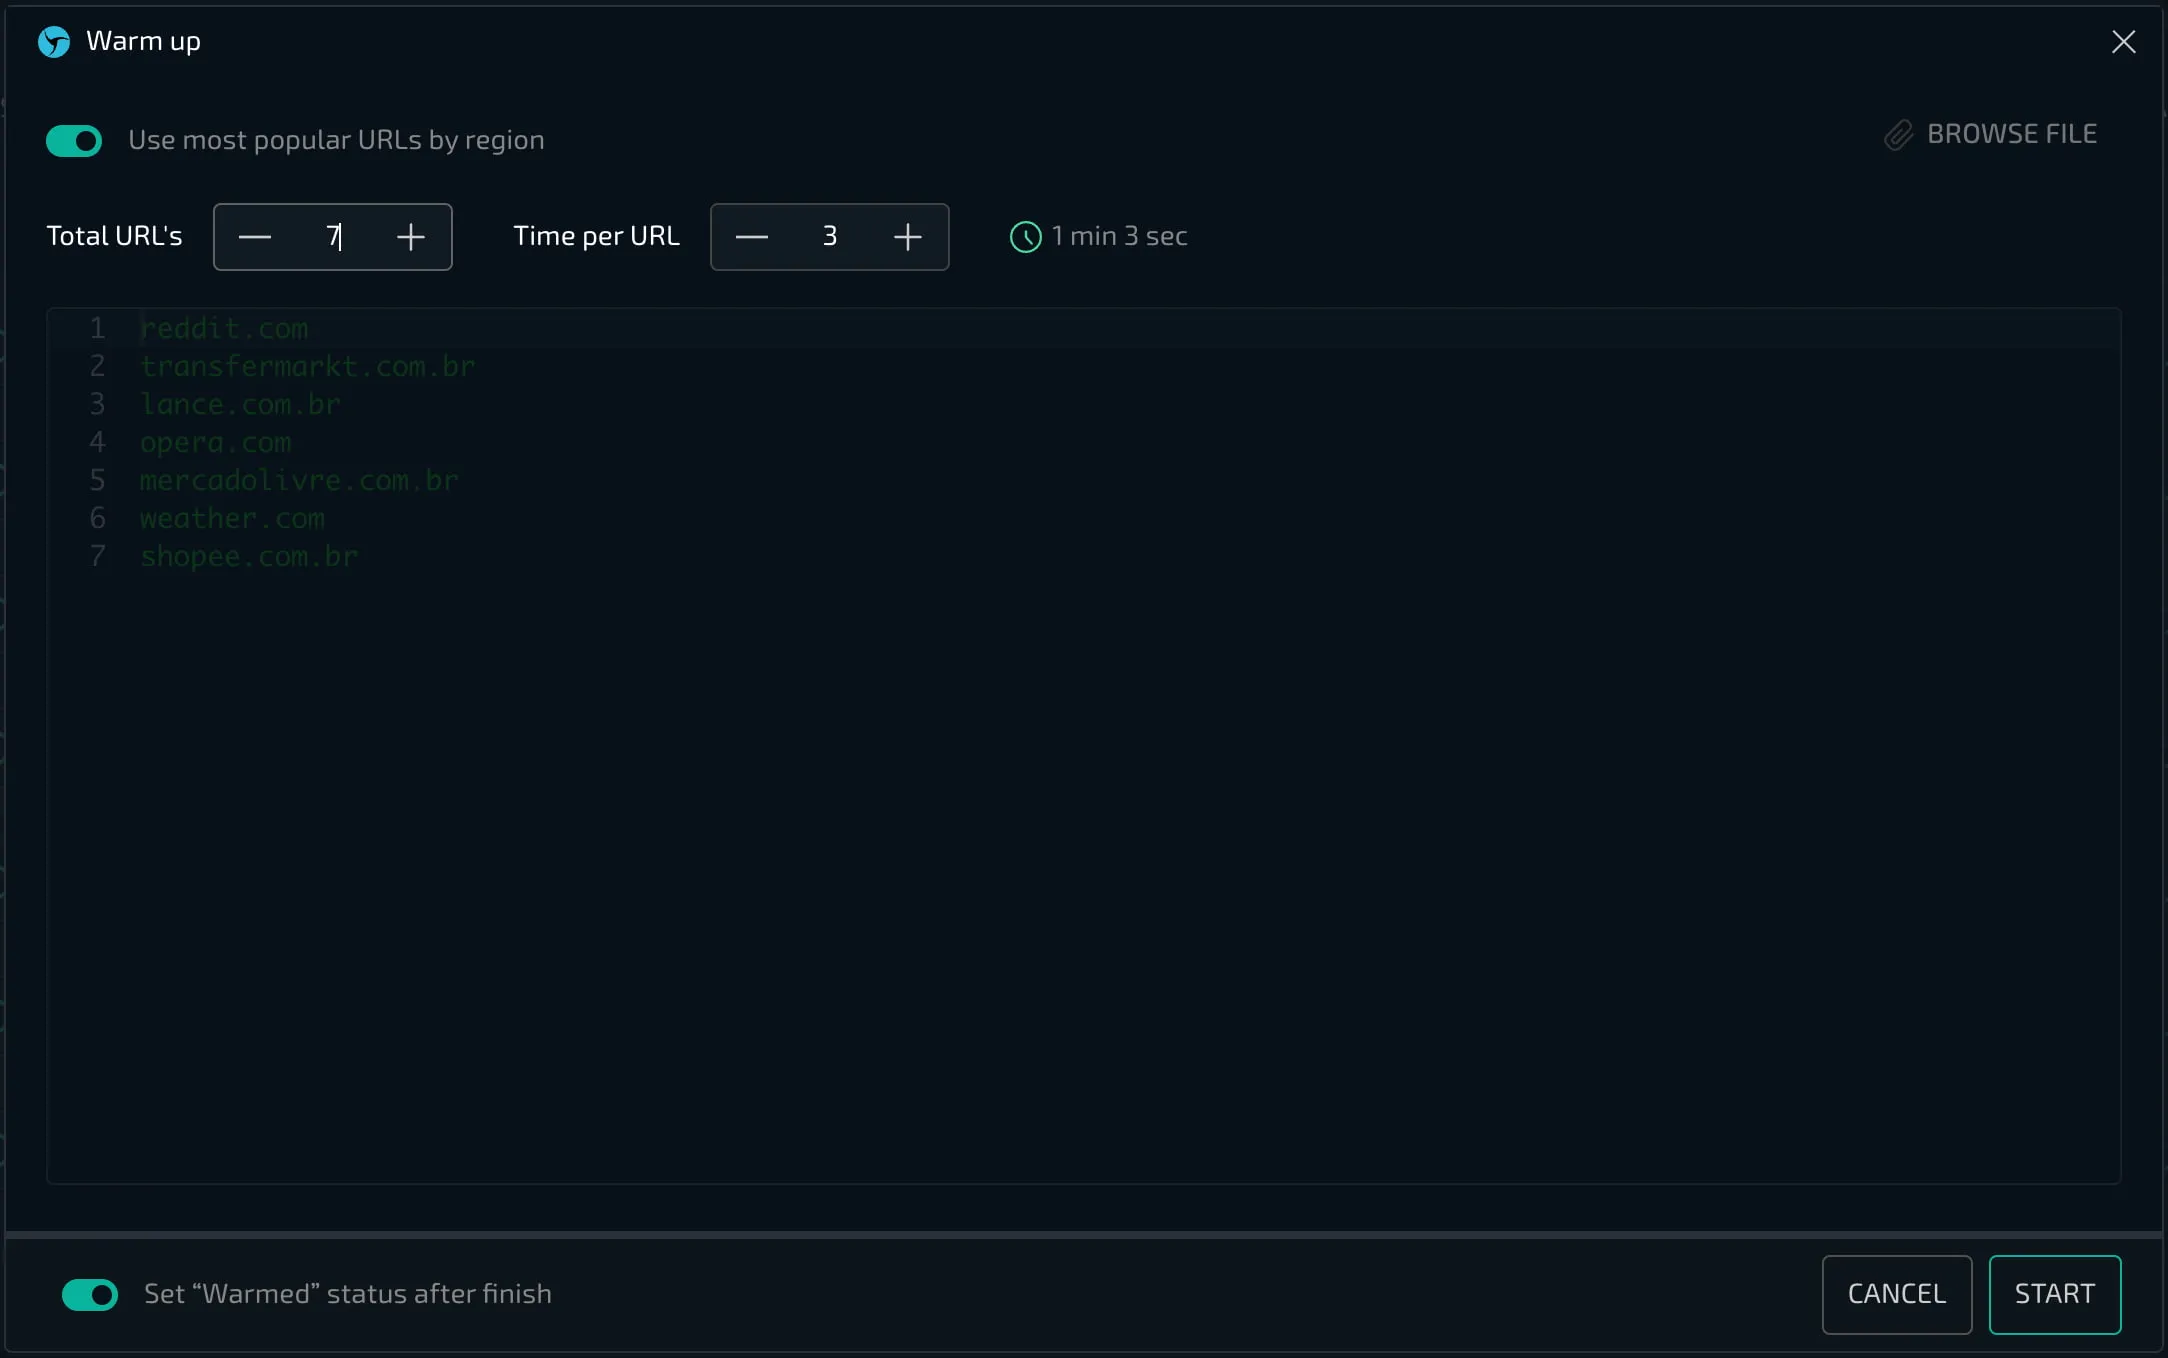Image resolution: width=2168 pixels, height=1358 pixels.
Task: Select the reddit.com line in editor
Action: (x=224, y=329)
